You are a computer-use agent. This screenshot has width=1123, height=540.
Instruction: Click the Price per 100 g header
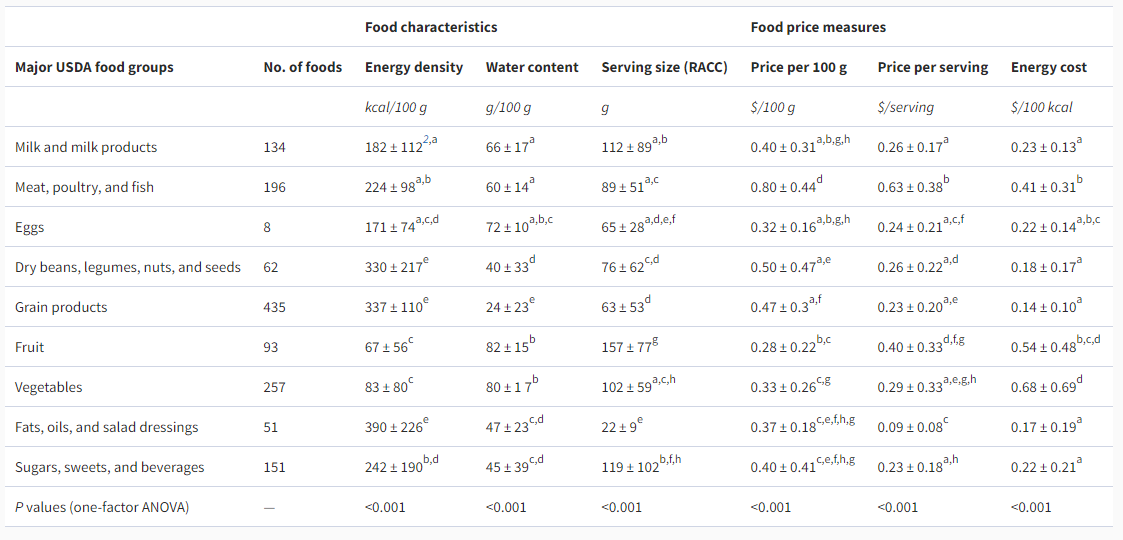799,67
